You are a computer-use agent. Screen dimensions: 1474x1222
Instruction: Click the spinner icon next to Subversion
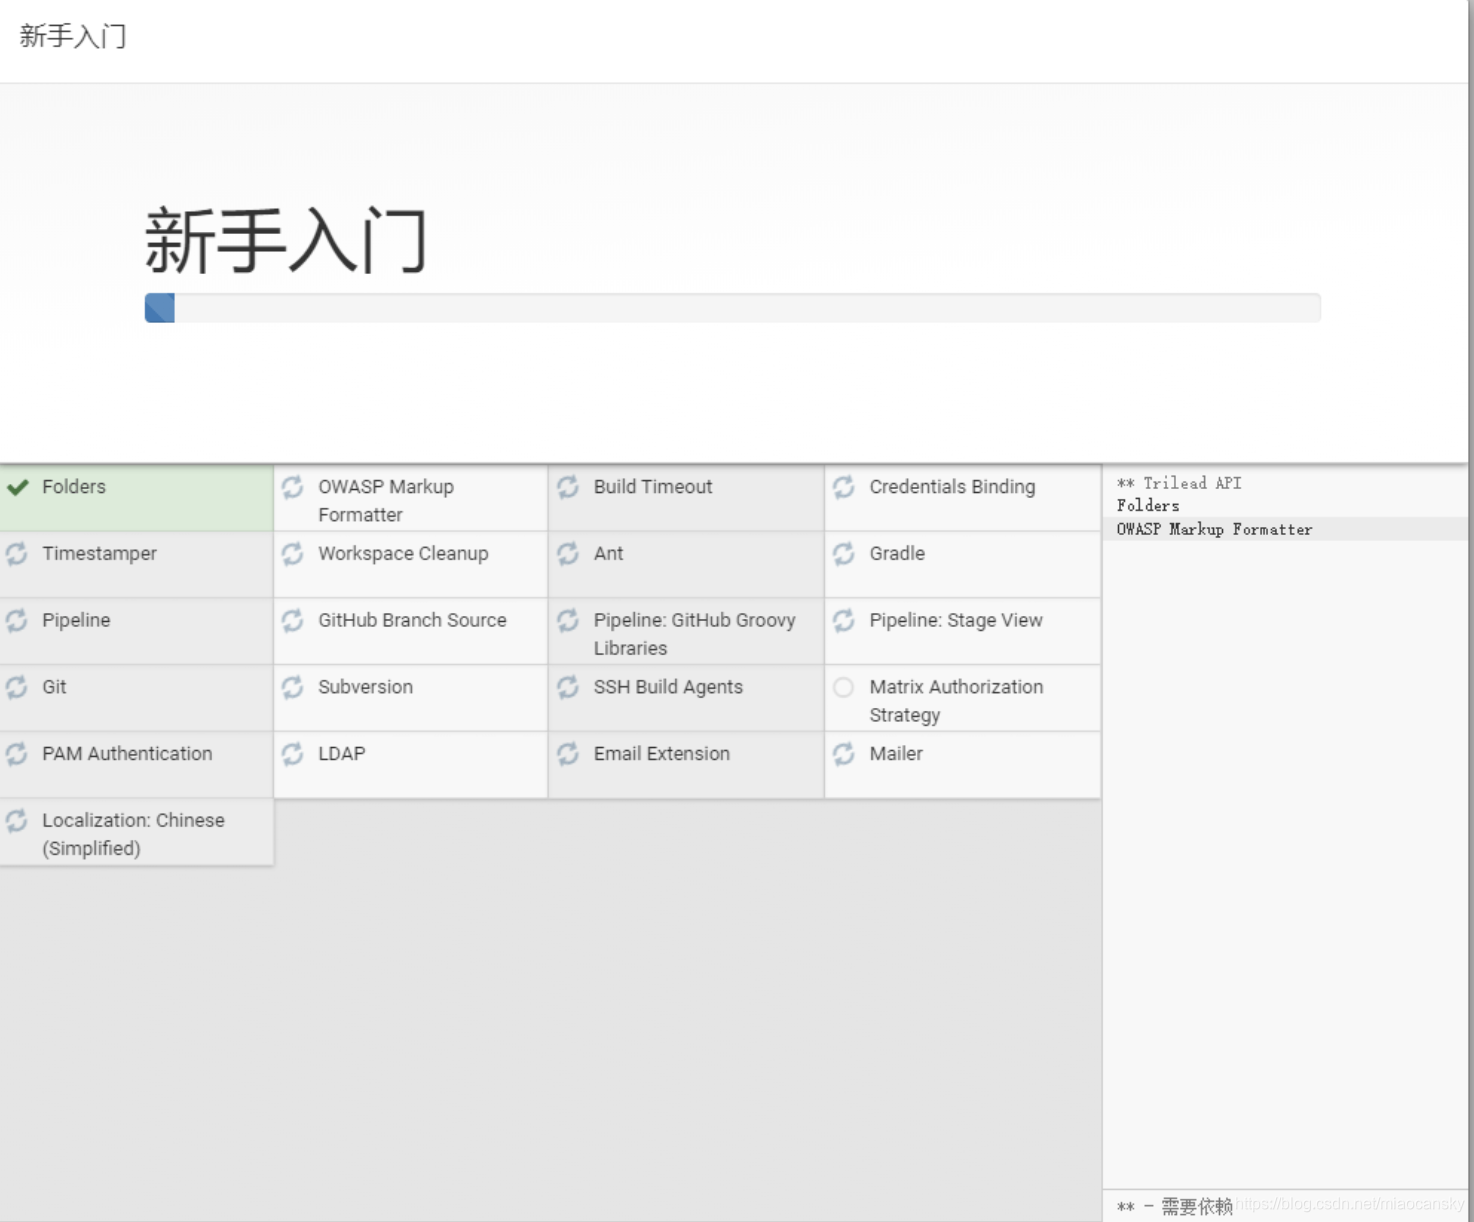point(292,687)
